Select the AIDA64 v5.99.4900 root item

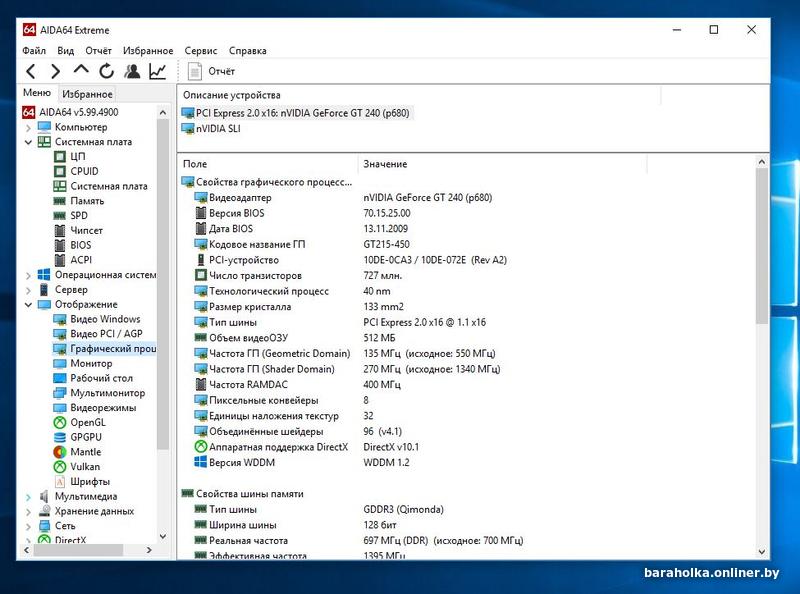click(70, 112)
